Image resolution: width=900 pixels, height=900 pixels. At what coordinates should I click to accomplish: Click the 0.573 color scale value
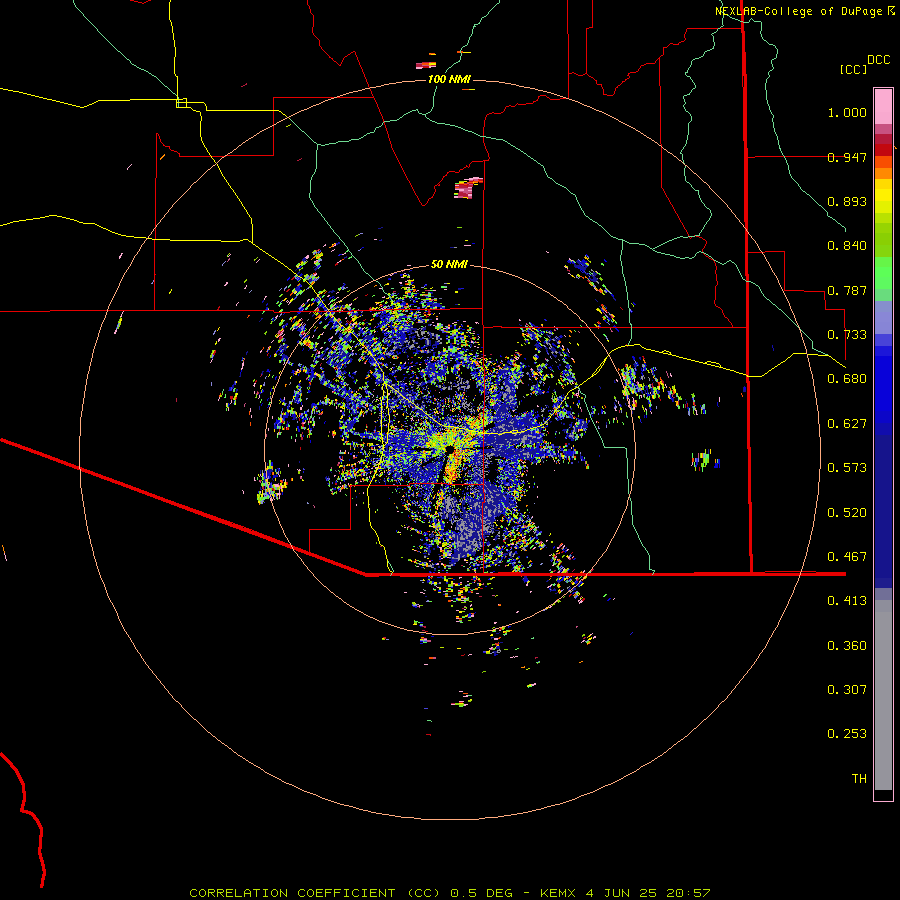847,468
